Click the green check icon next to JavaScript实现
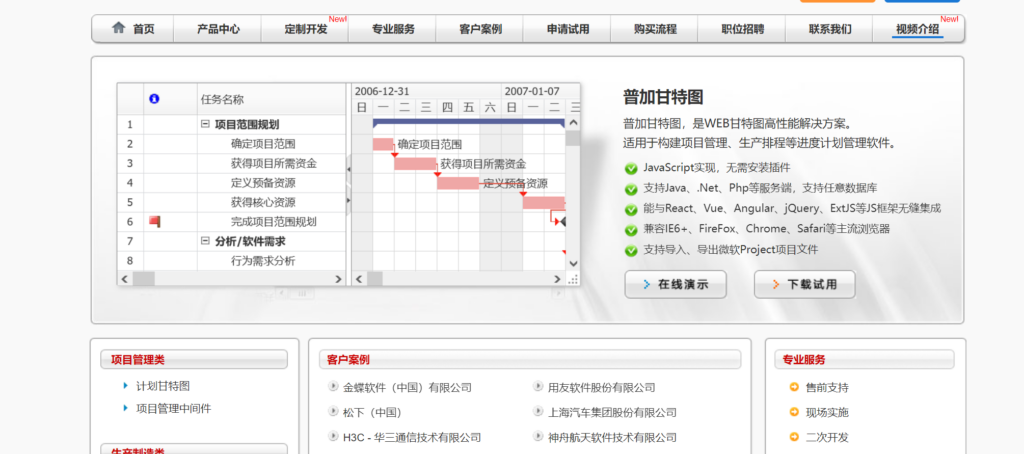 pyautogui.click(x=631, y=168)
